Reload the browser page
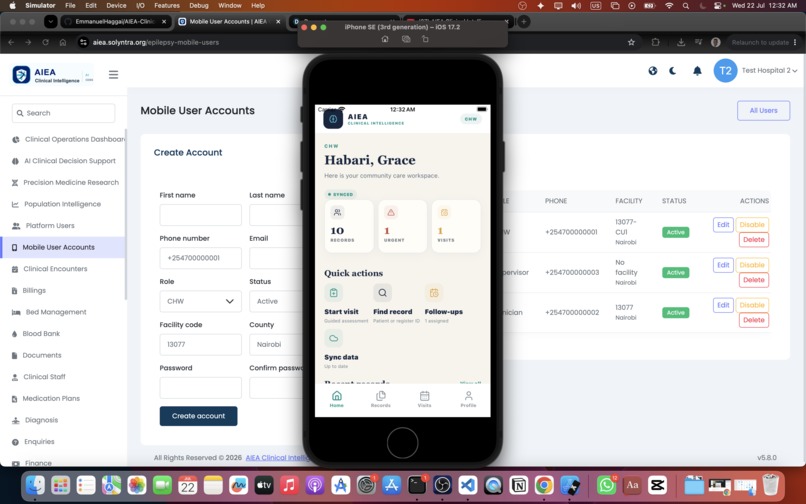806x504 pixels. point(45,43)
